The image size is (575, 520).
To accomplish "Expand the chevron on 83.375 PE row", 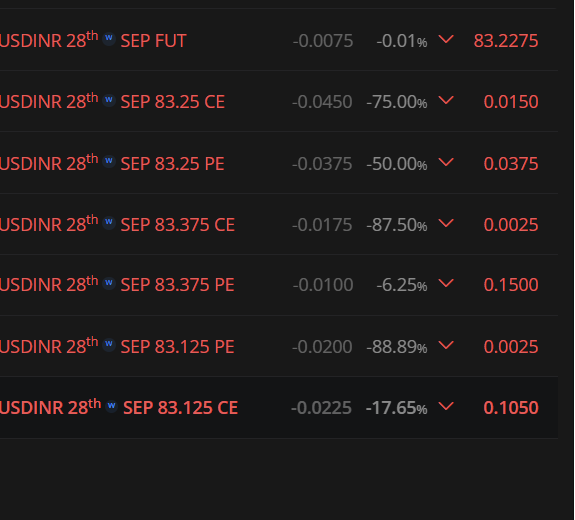I will click(x=446, y=283).
